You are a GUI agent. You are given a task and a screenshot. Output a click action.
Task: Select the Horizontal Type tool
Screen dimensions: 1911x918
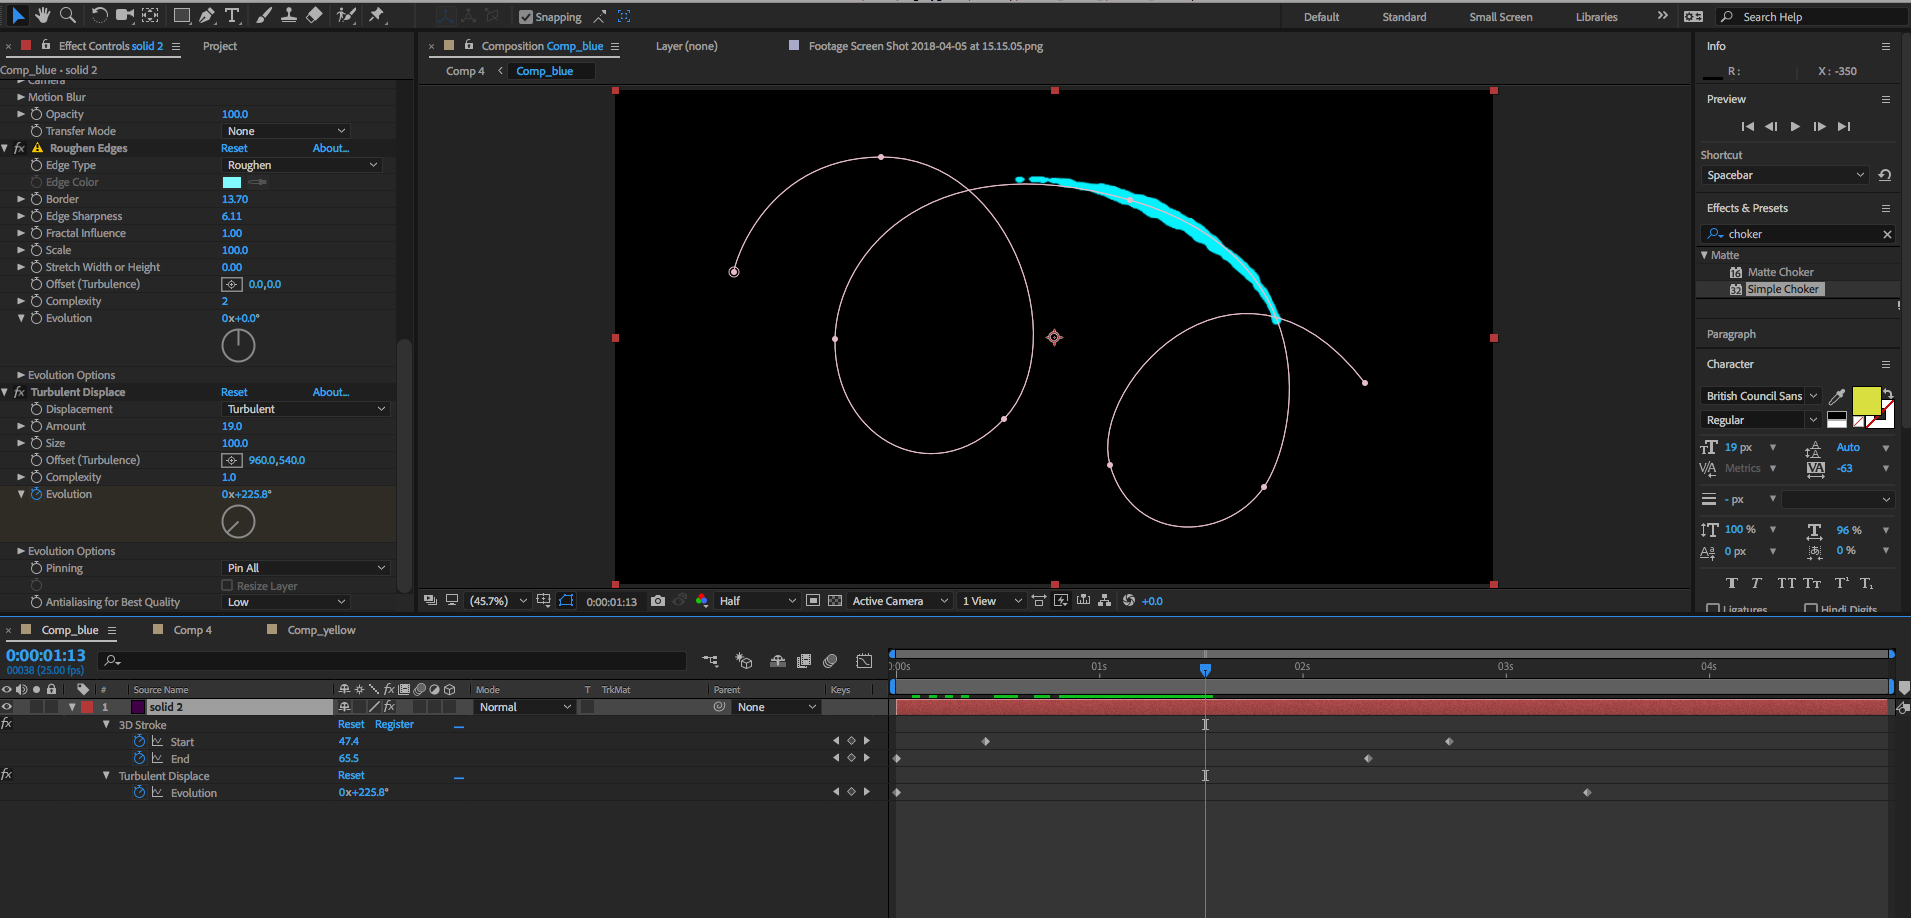tap(232, 15)
